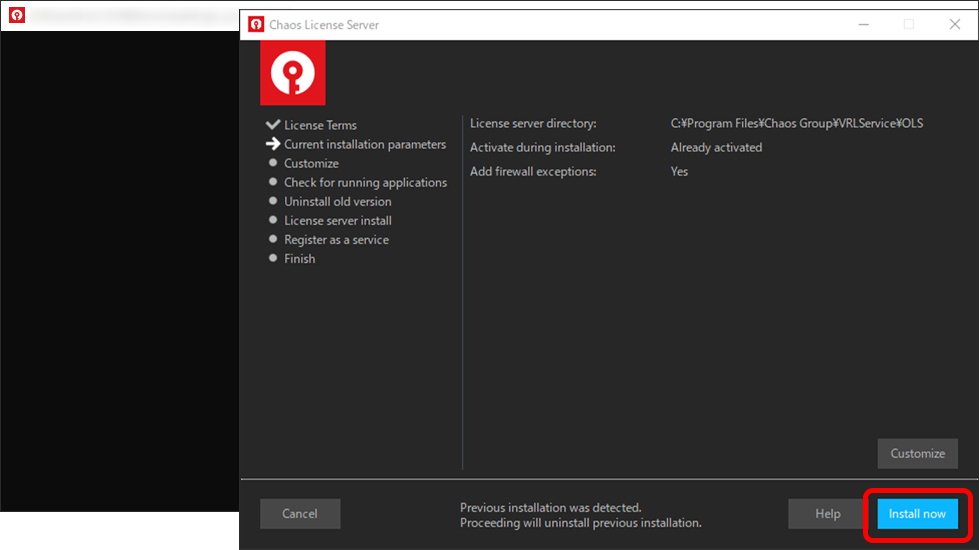Click the Chaos License Server window title
Viewport: 979px width, 550px height.
(324, 25)
